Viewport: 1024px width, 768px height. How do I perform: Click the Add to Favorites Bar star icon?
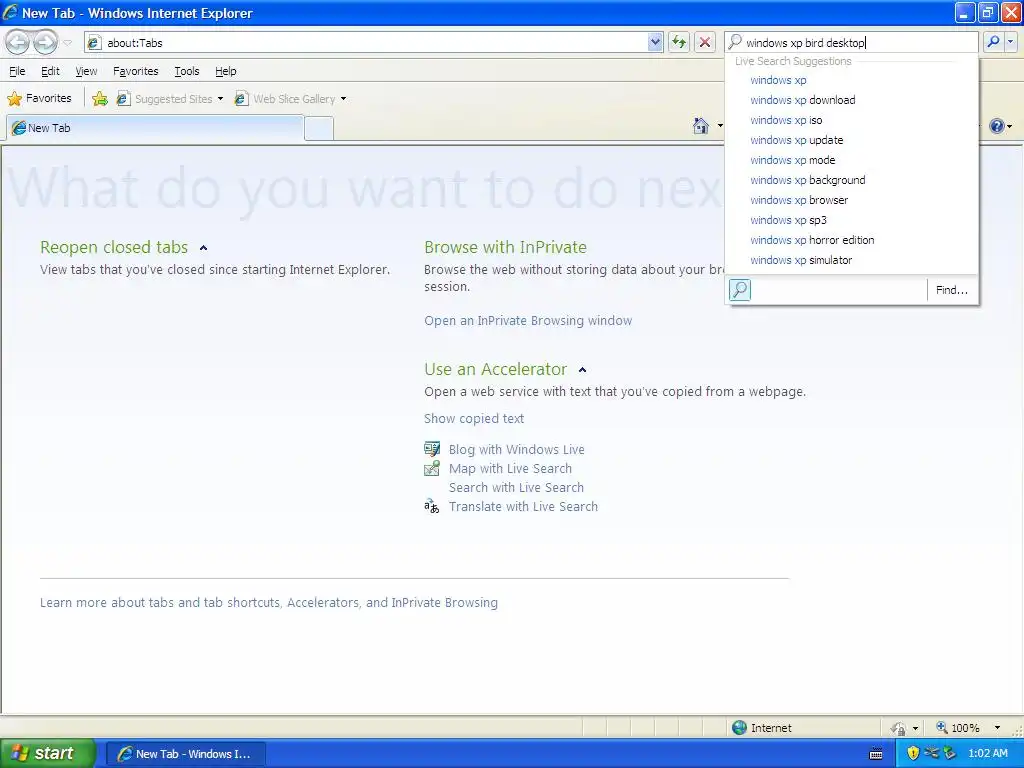pyautogui.click(x=100, y=99)
